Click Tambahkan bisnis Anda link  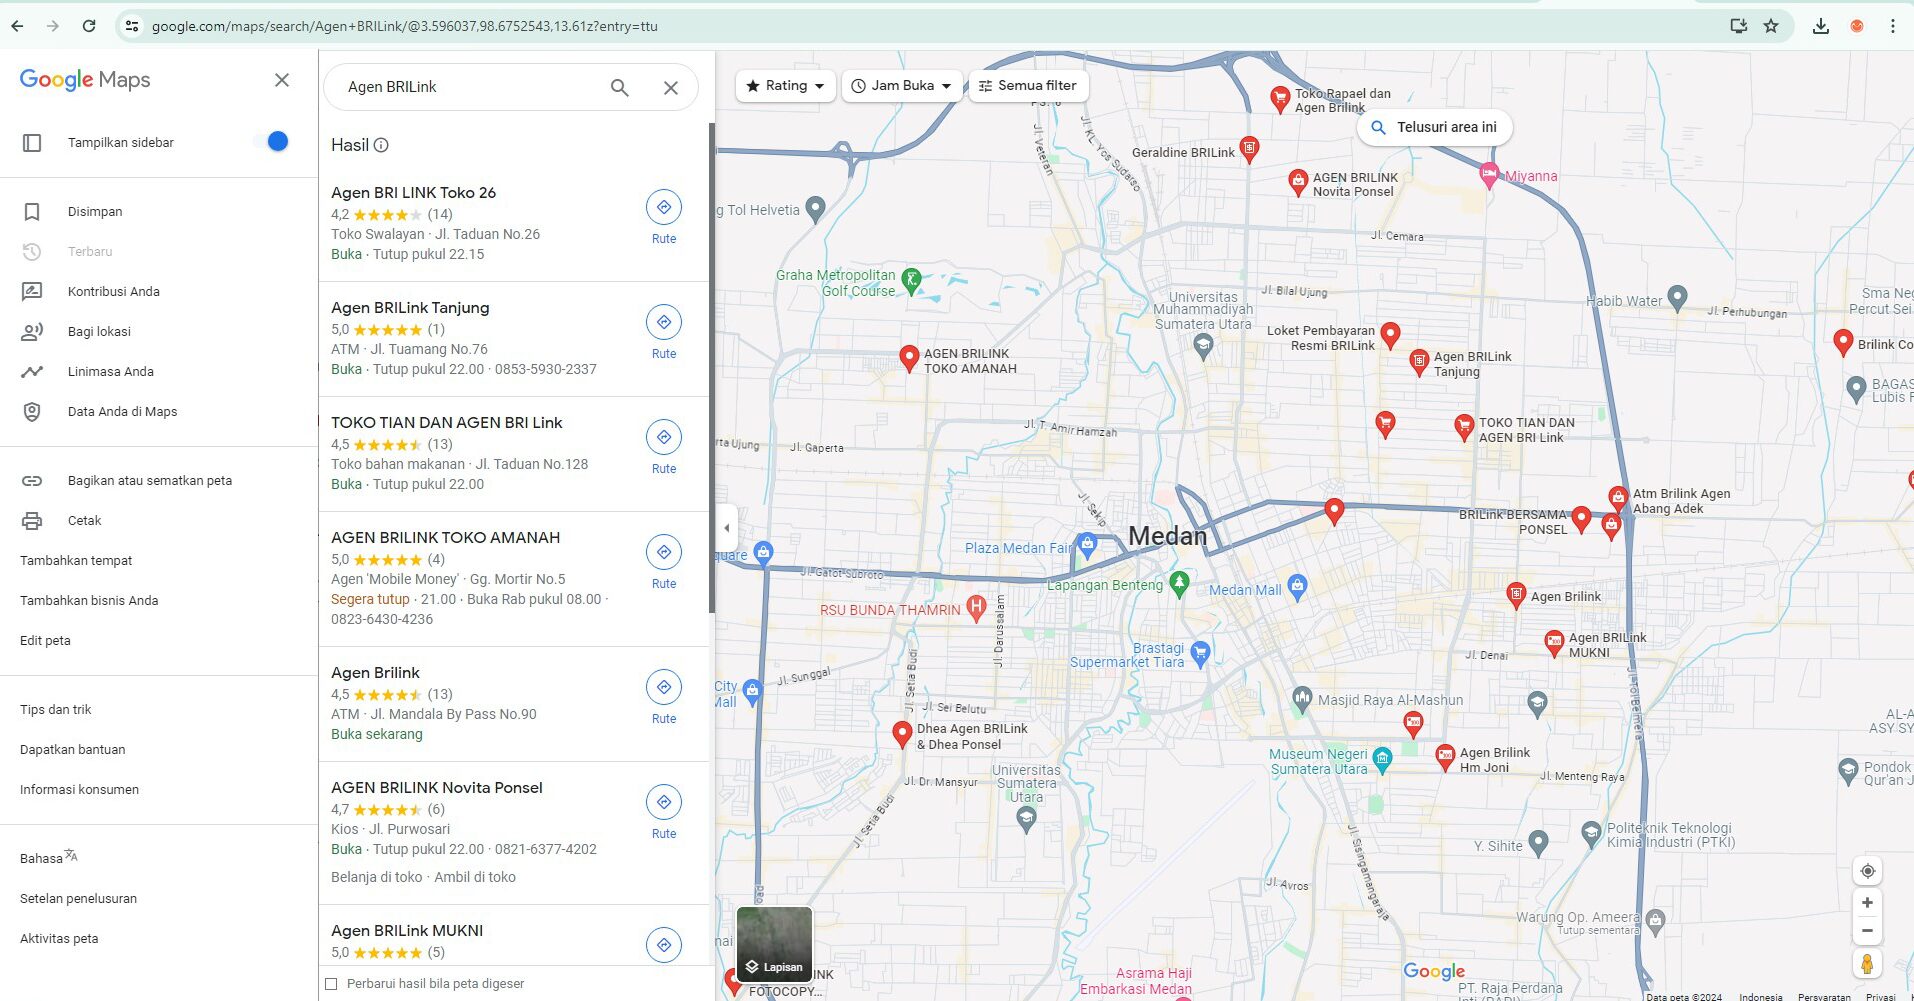point(89,600)
